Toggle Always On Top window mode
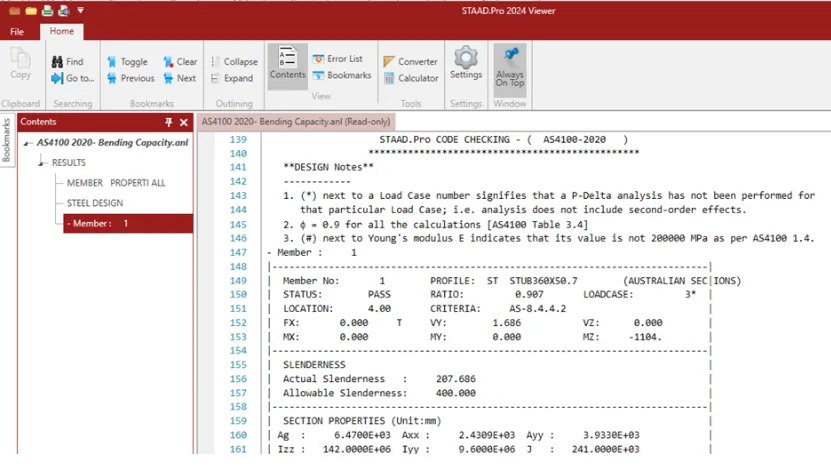The height and width of the screenshot is (468, 831). (x=510, y=68)
